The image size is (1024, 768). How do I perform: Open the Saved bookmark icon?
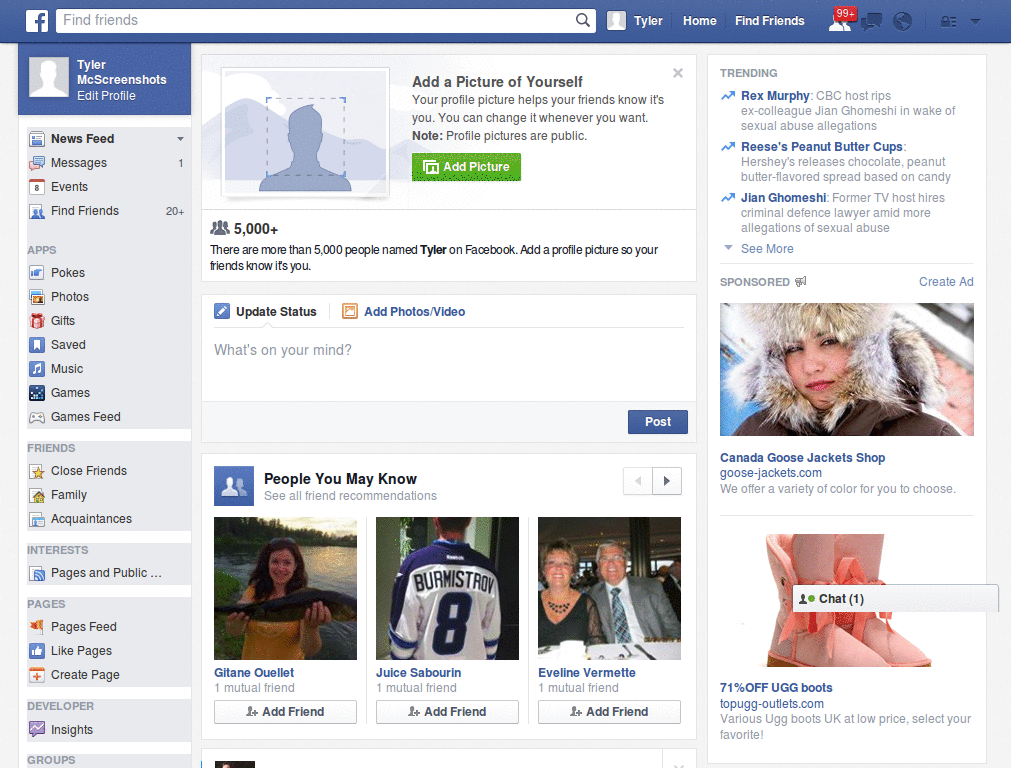[x=37, y=345]
